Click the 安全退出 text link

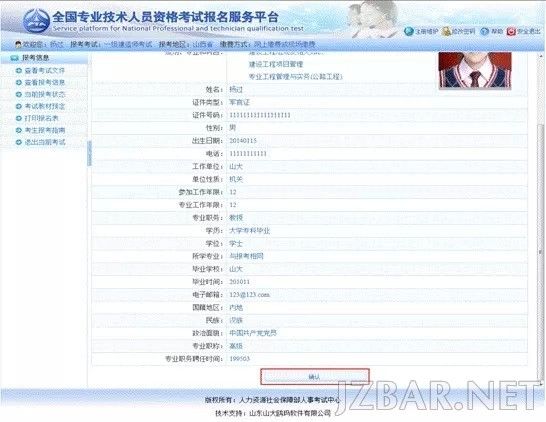pos(528,31)
